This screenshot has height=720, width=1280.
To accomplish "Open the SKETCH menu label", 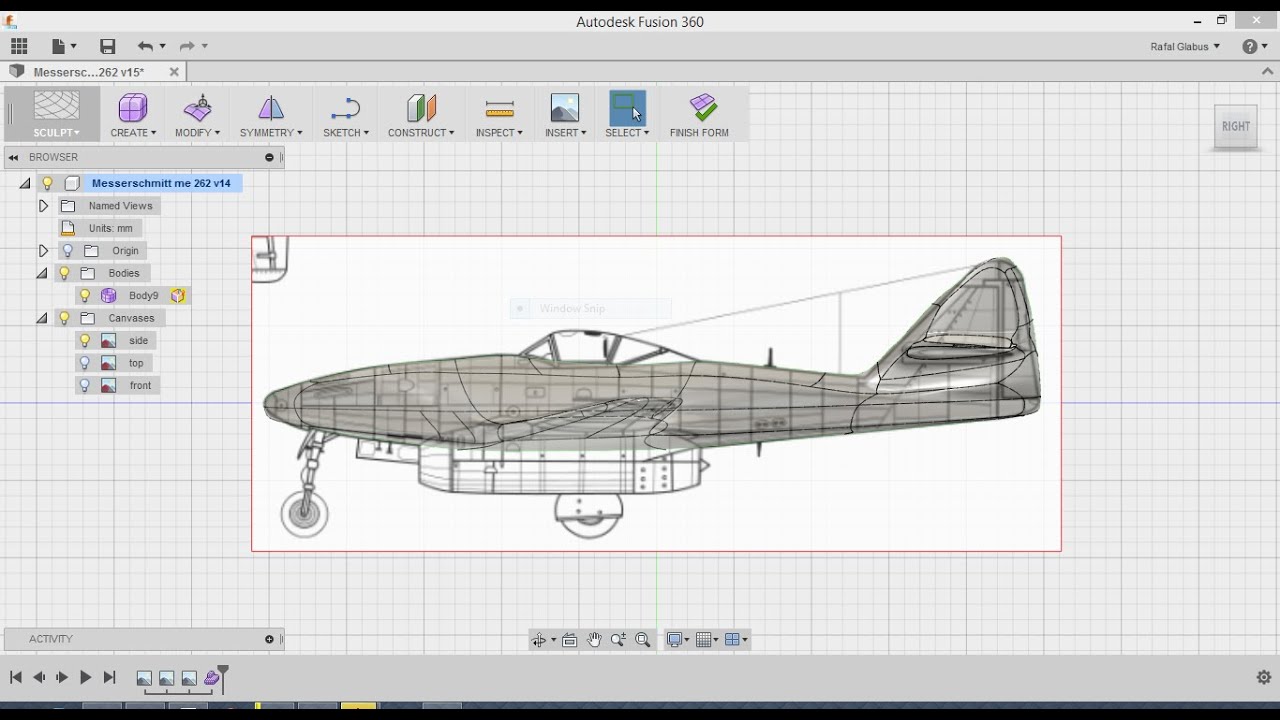I will click(x=346, y=133).
